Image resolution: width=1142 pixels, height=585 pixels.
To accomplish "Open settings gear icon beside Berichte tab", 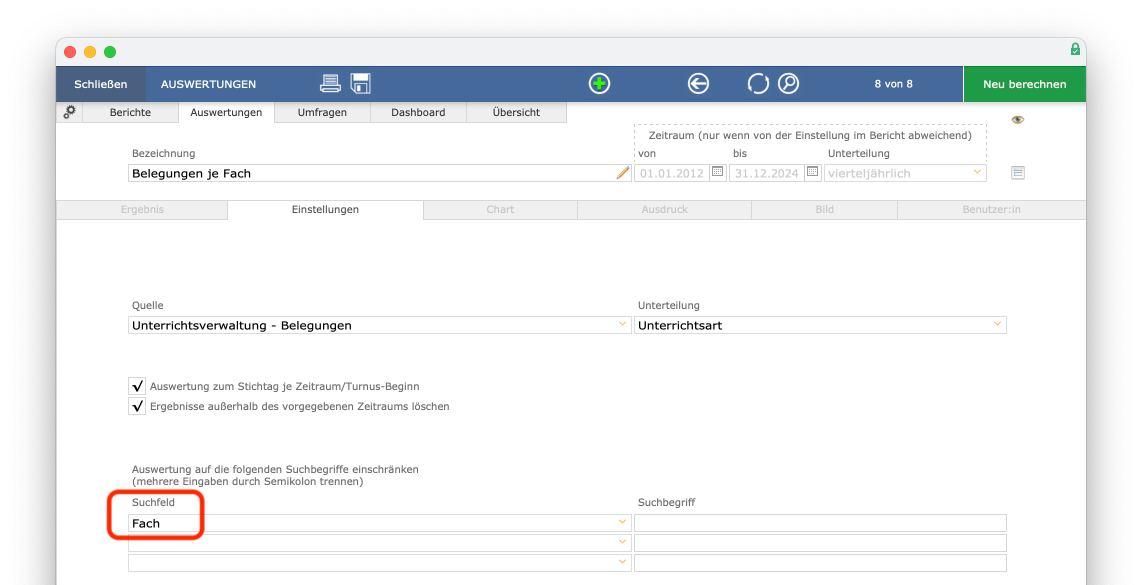I will 70,112.
